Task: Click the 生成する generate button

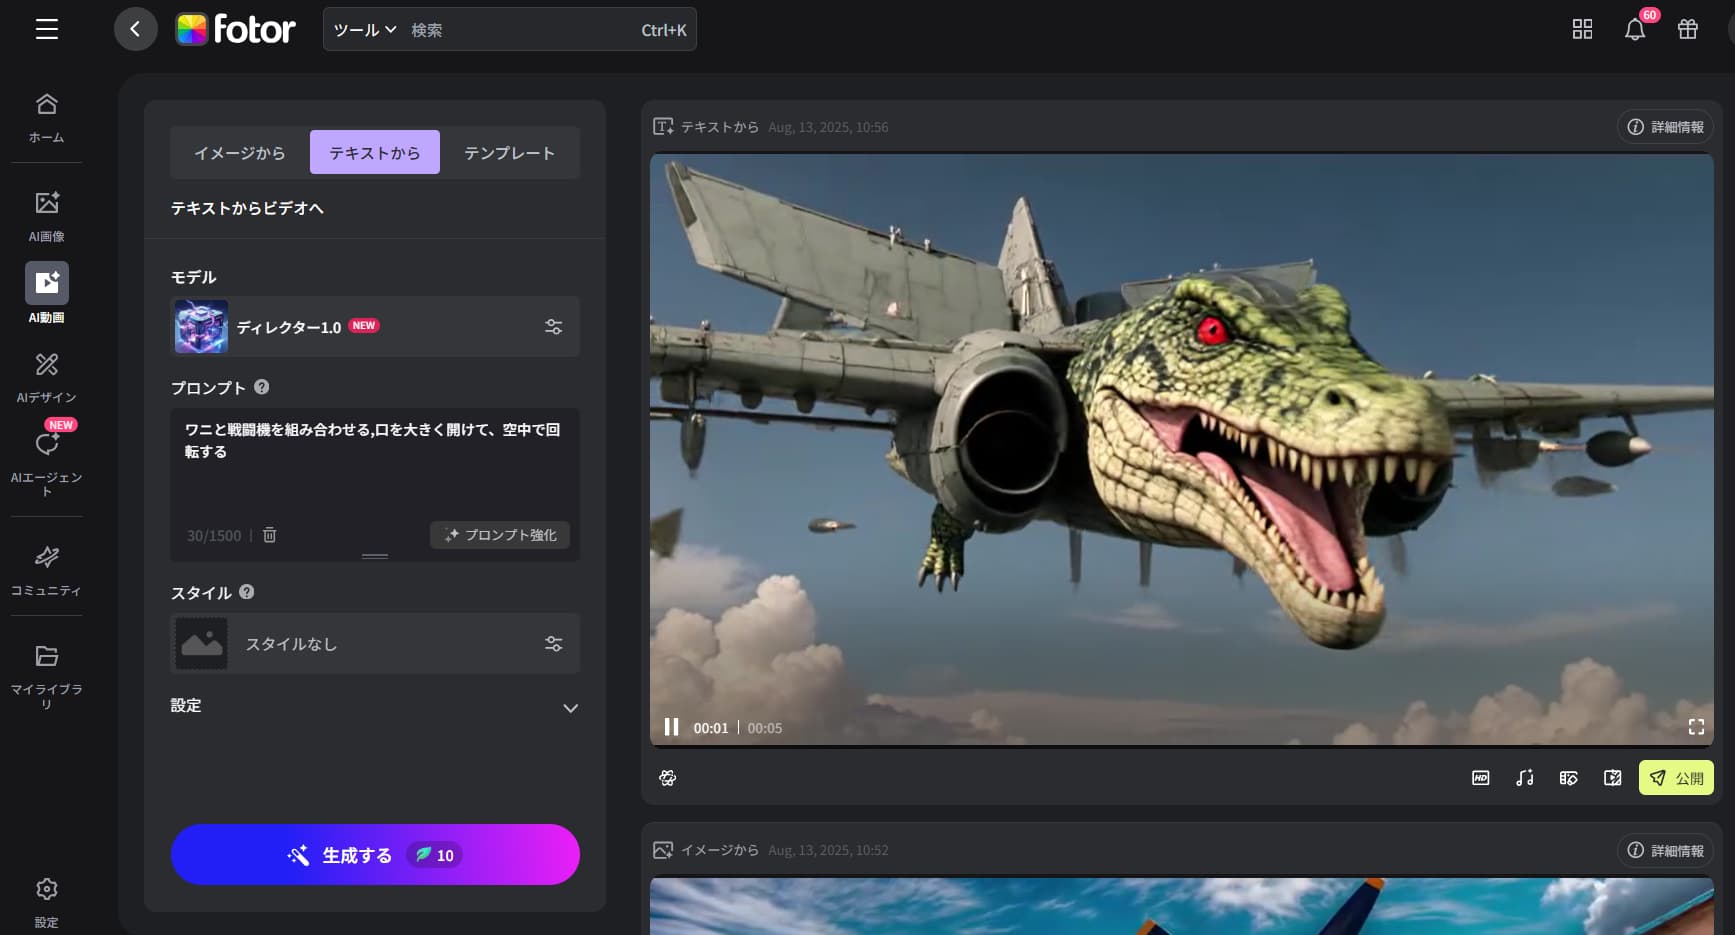Action: (x=375, y=854)
